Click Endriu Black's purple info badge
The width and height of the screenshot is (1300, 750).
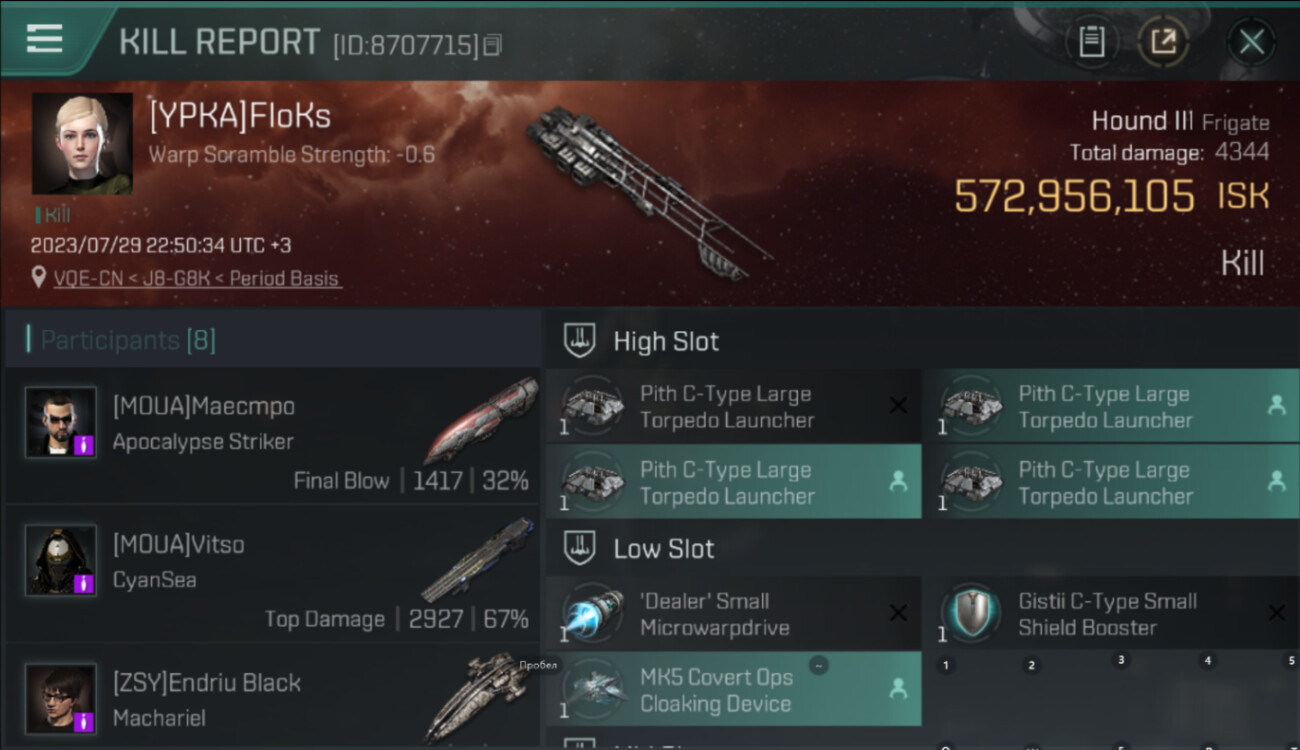pos(84,720)
